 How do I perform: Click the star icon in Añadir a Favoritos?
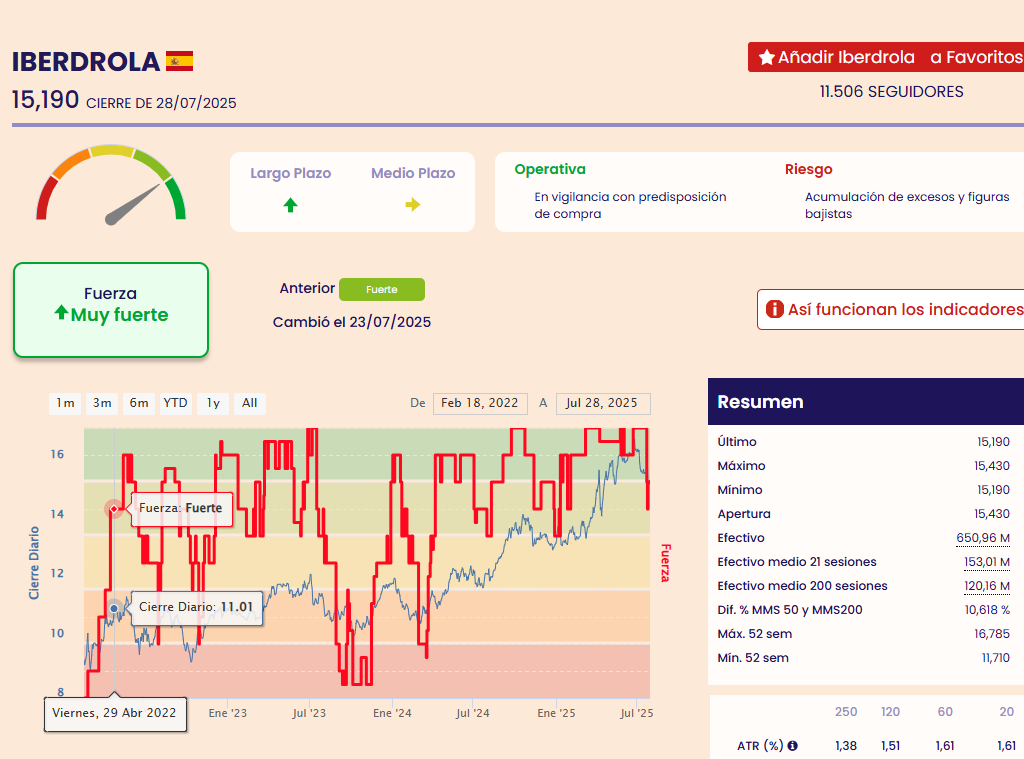(x=767, y=57)
